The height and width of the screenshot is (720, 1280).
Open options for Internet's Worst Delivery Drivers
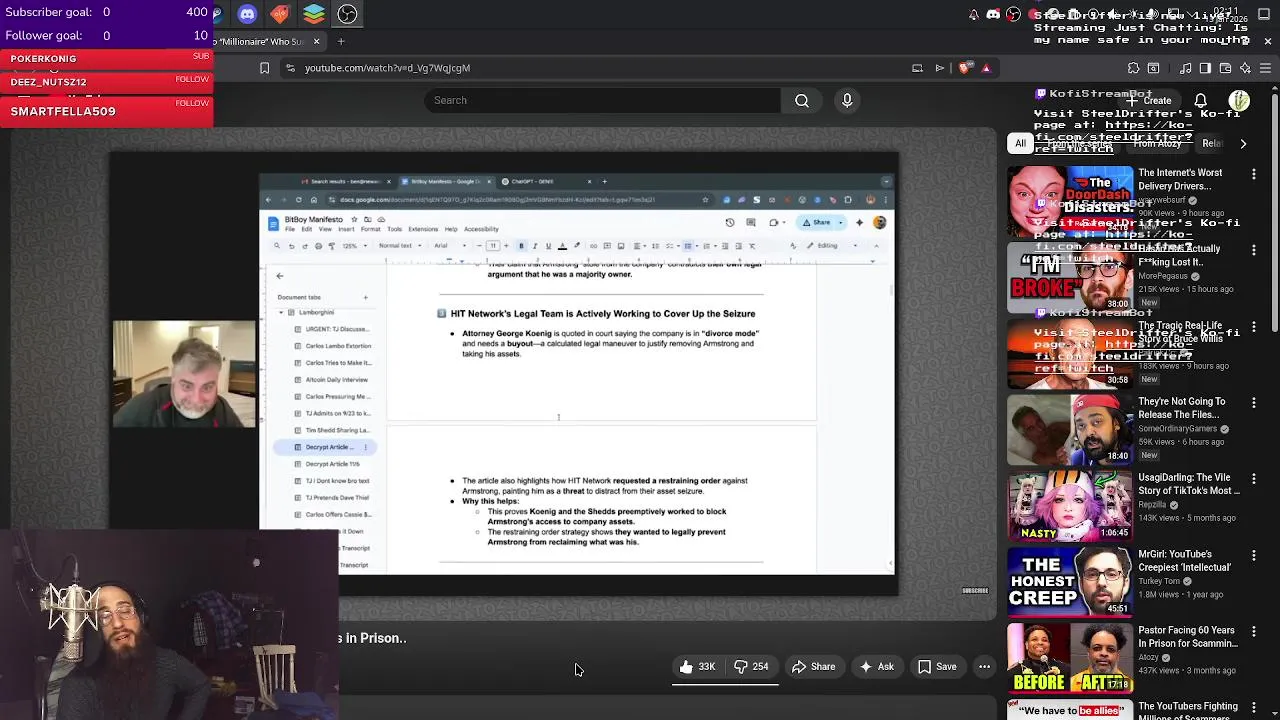point(1254,174)
